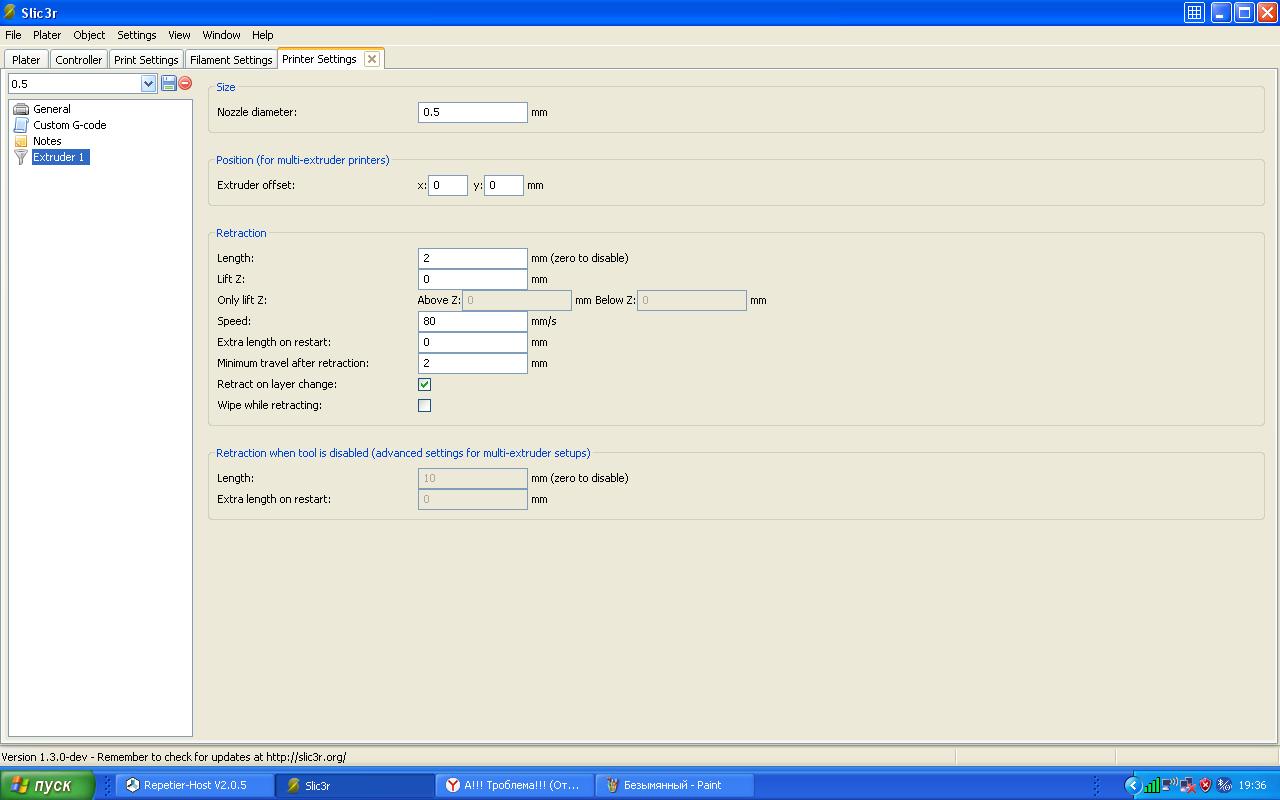Enable Wipe while retracting checkbox

pos(424,405)
